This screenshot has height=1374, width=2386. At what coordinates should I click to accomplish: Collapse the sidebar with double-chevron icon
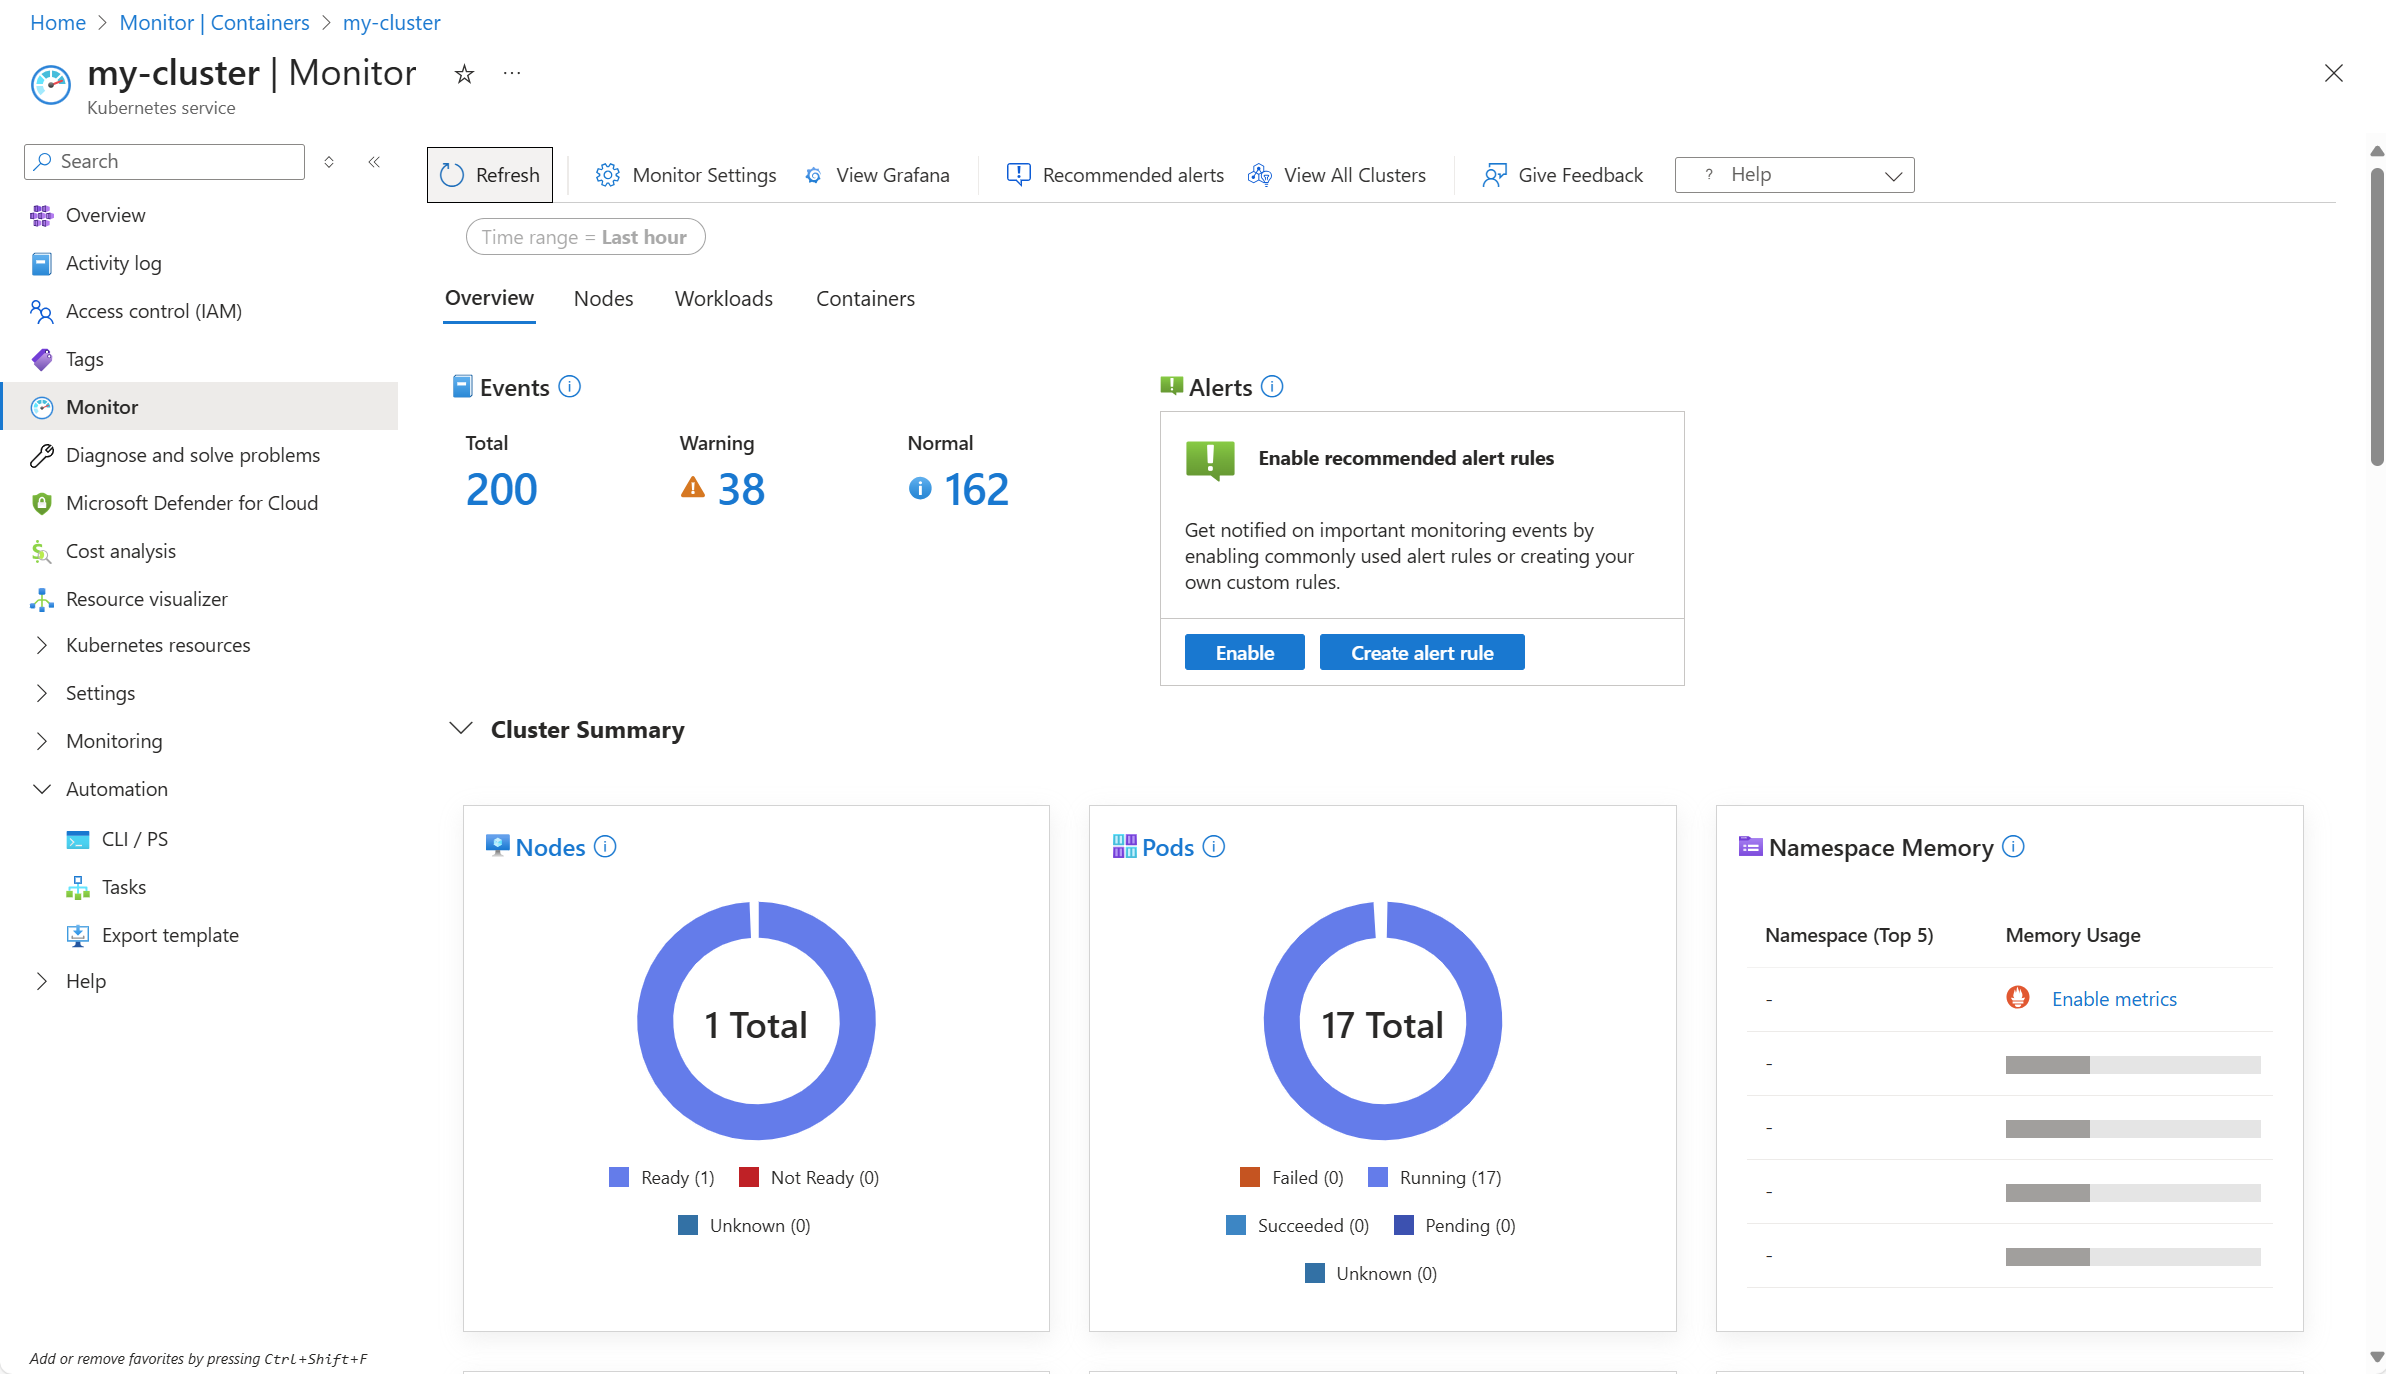click(x=374, y=162)
